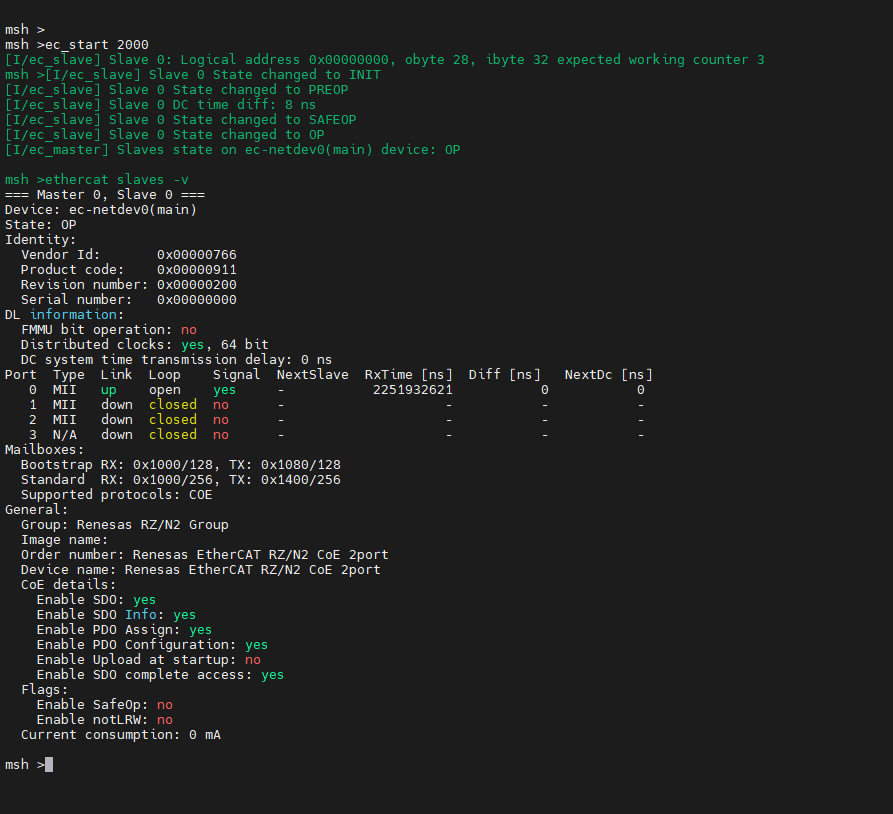Click the Vendor Id value 0x00000766

tap(196, 255)
